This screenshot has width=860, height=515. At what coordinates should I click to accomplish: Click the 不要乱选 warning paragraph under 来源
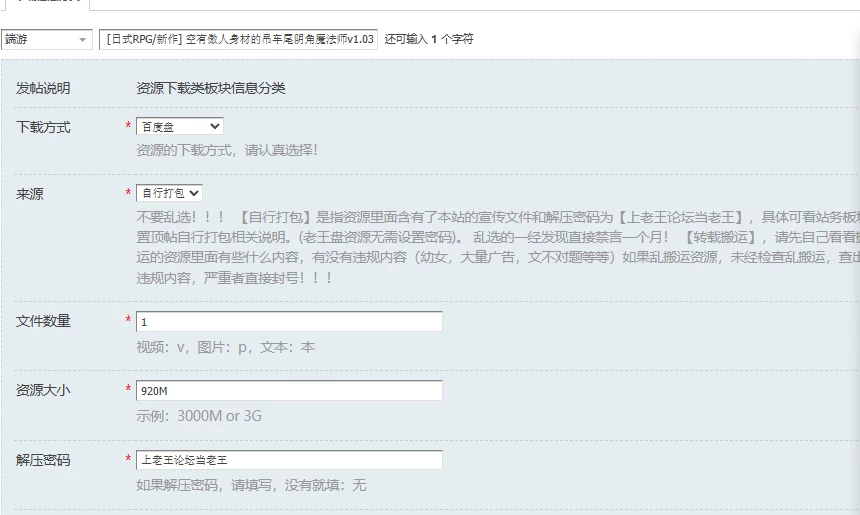[x=498, y=247]
